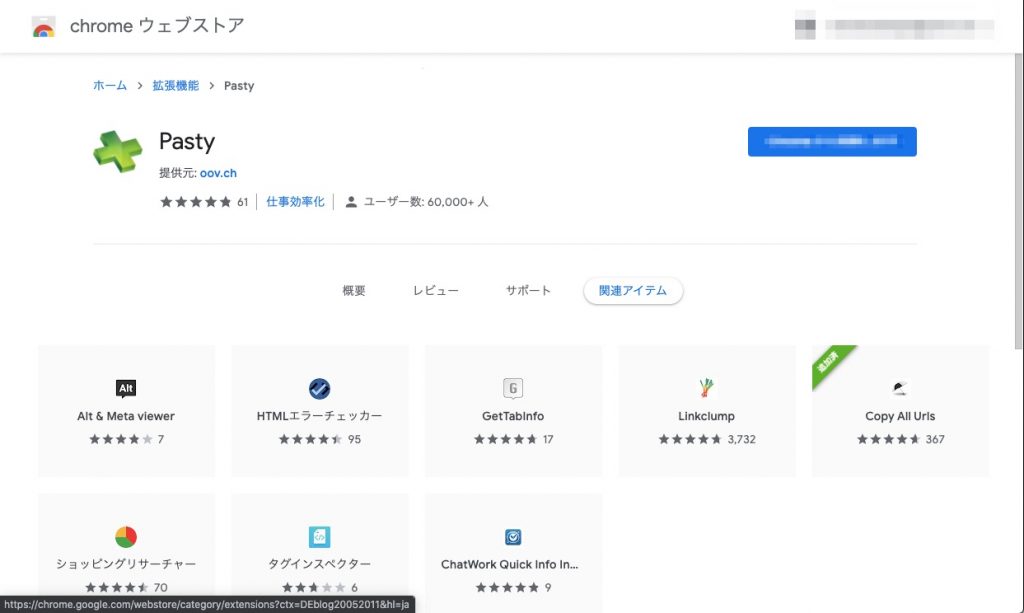Open the GetTabInfo card title
The image size is (1024, 613).
point(513,416)
